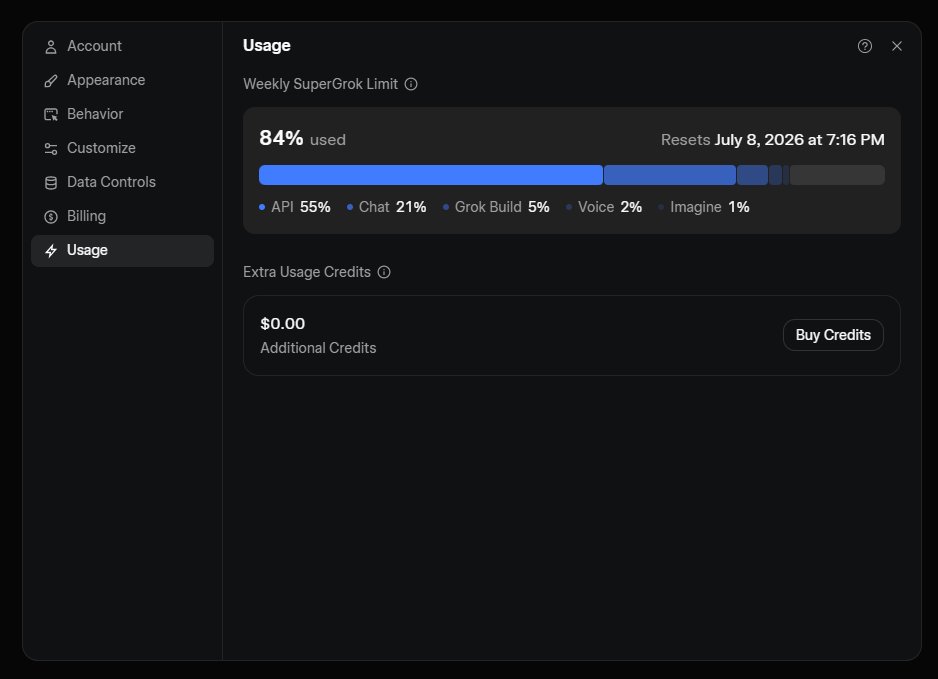The image size is (938, 679).
Task: Click the Behavior cursor icon
Action: point(51,114)
